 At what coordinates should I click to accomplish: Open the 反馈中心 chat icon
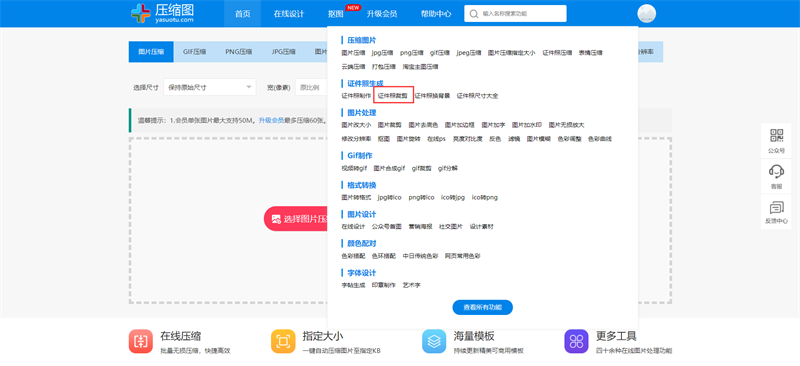pos(776,207)
